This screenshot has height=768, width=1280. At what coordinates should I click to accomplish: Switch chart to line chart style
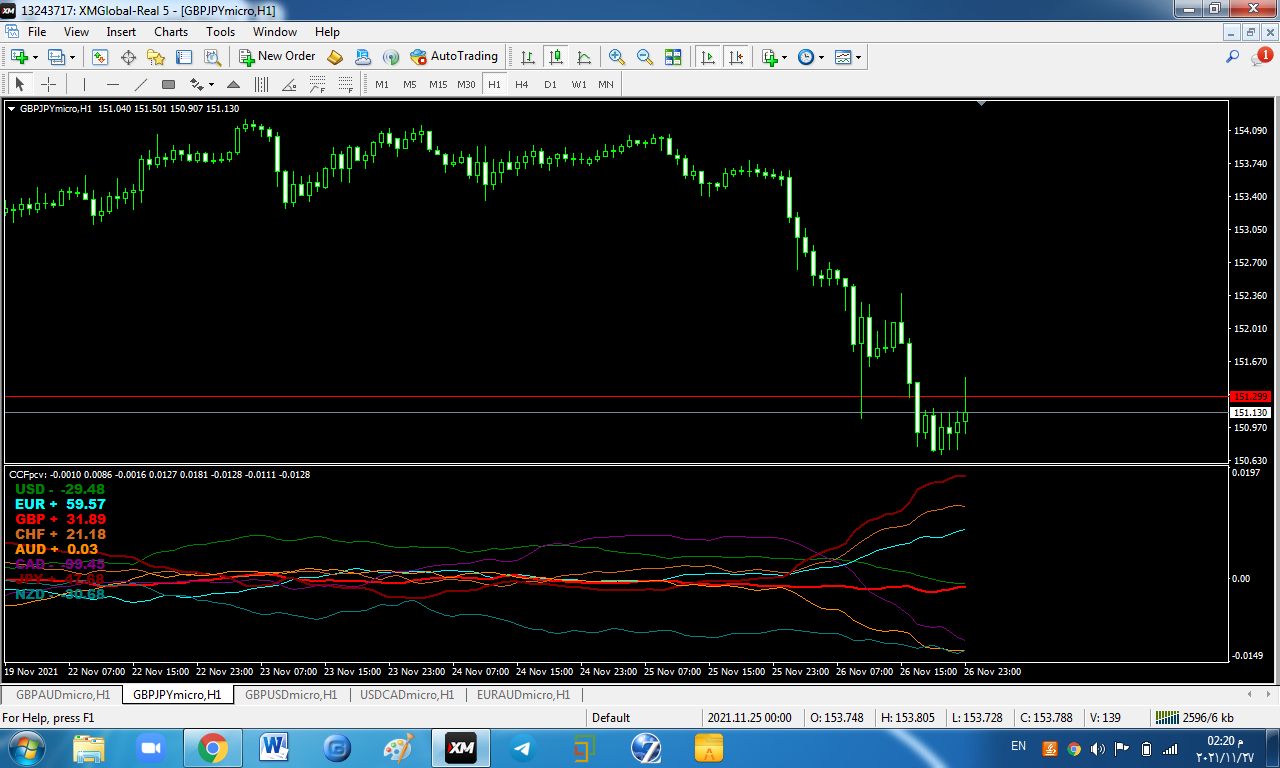(x=584, y=57)
